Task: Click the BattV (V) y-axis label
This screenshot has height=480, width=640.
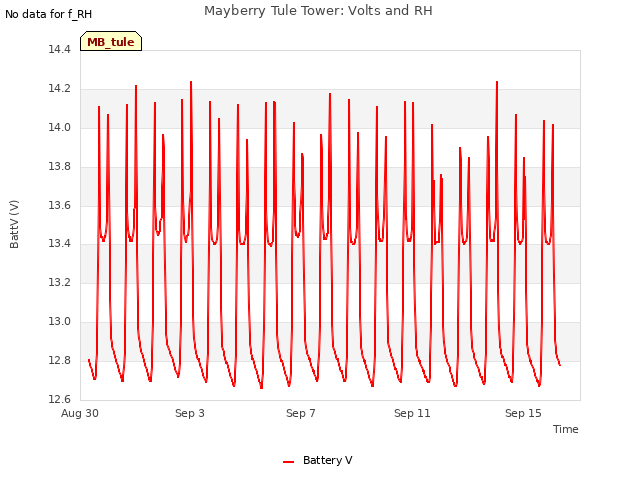Action: coord(14,224)
